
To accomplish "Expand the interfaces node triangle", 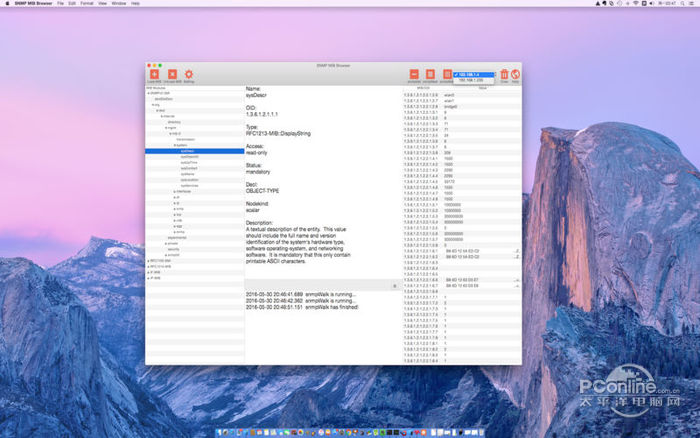I will [175, 191].
